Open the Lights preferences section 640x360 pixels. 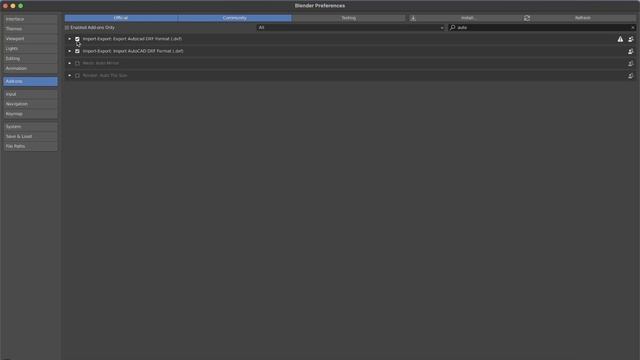pos(30,49)
